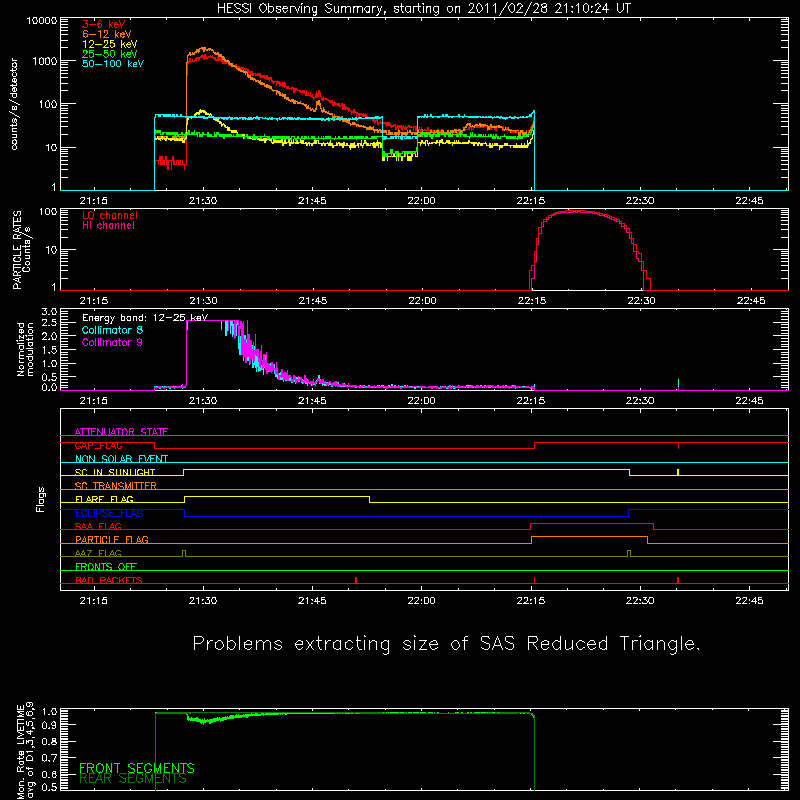Select the NON_SOLAR_EVENT flag label
This screenshot has width=800, height=800.
click(x=121, y=459)
